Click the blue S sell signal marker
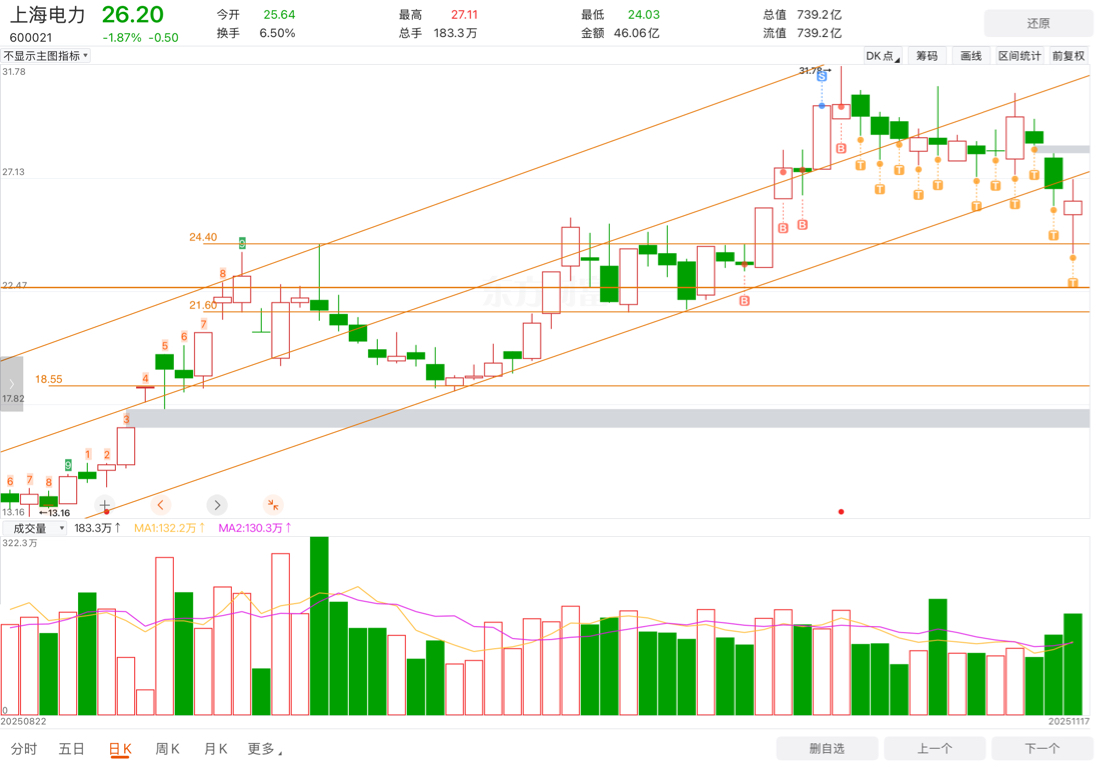The height and width of the screenshot is (768, 1100). (821, 76)
